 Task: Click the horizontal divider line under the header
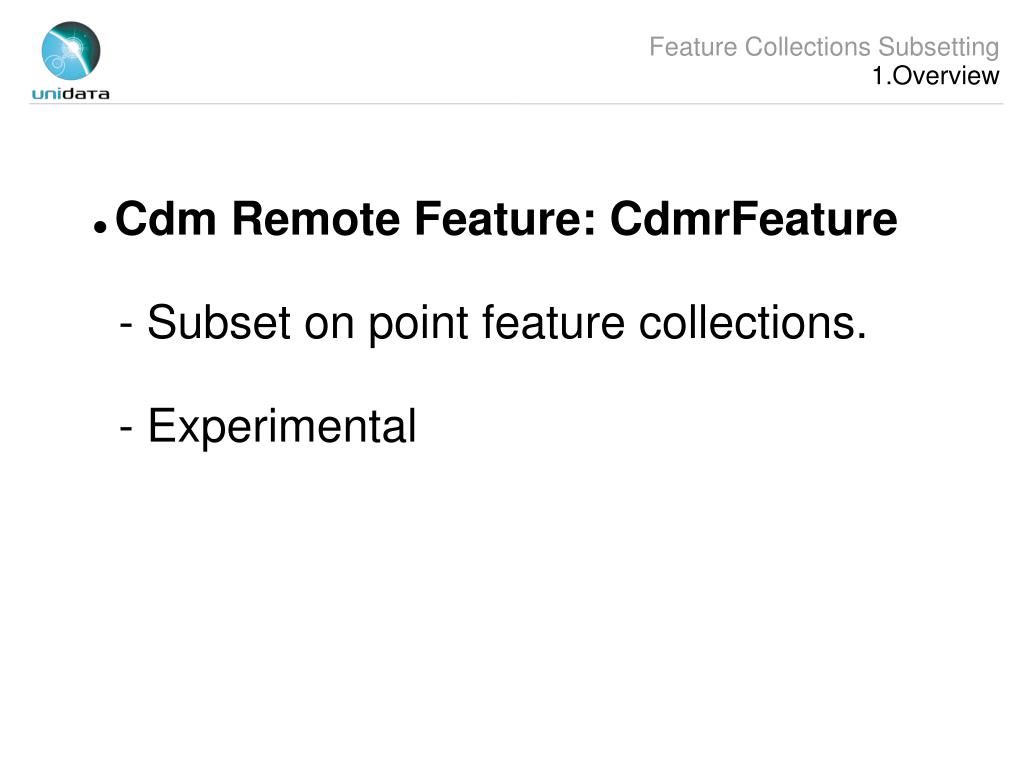(x=516, y=104)
